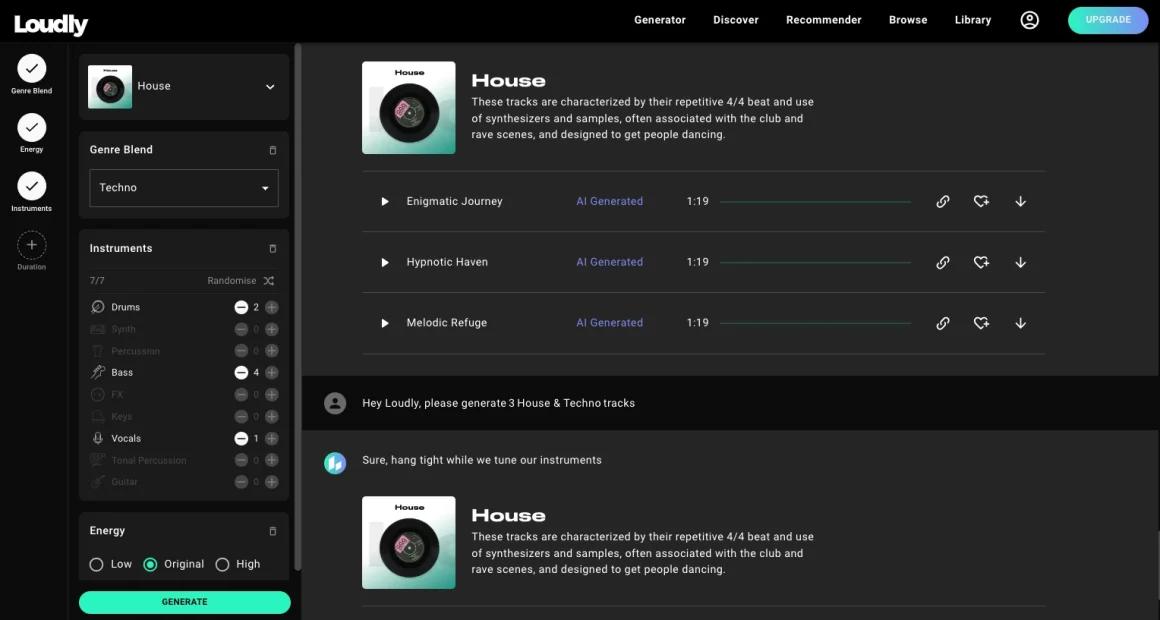Download the Enigmatic Journey track
1160x620 pixels.
click(1020, 201)
